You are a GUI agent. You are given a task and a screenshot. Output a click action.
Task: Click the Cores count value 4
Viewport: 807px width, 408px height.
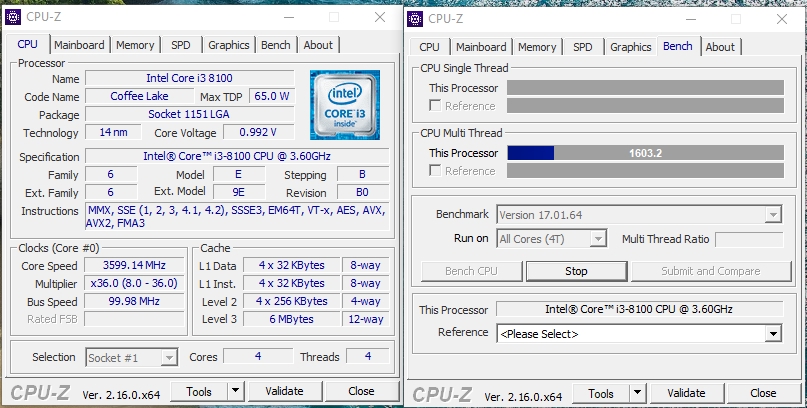click(258, 356)
